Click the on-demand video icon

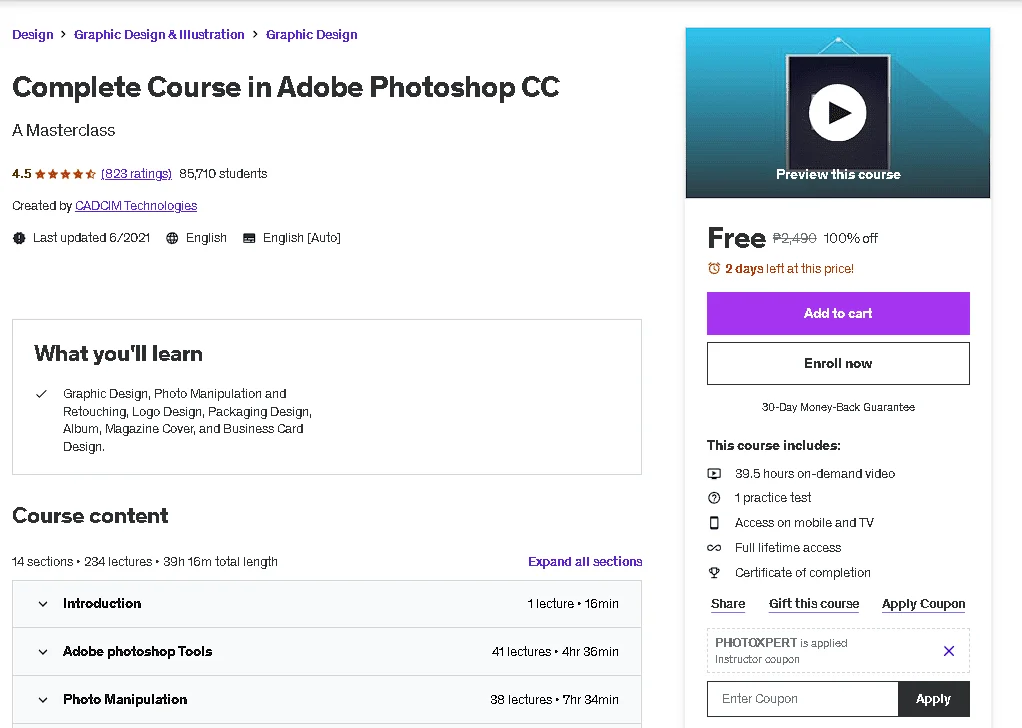tap(714, 474)
